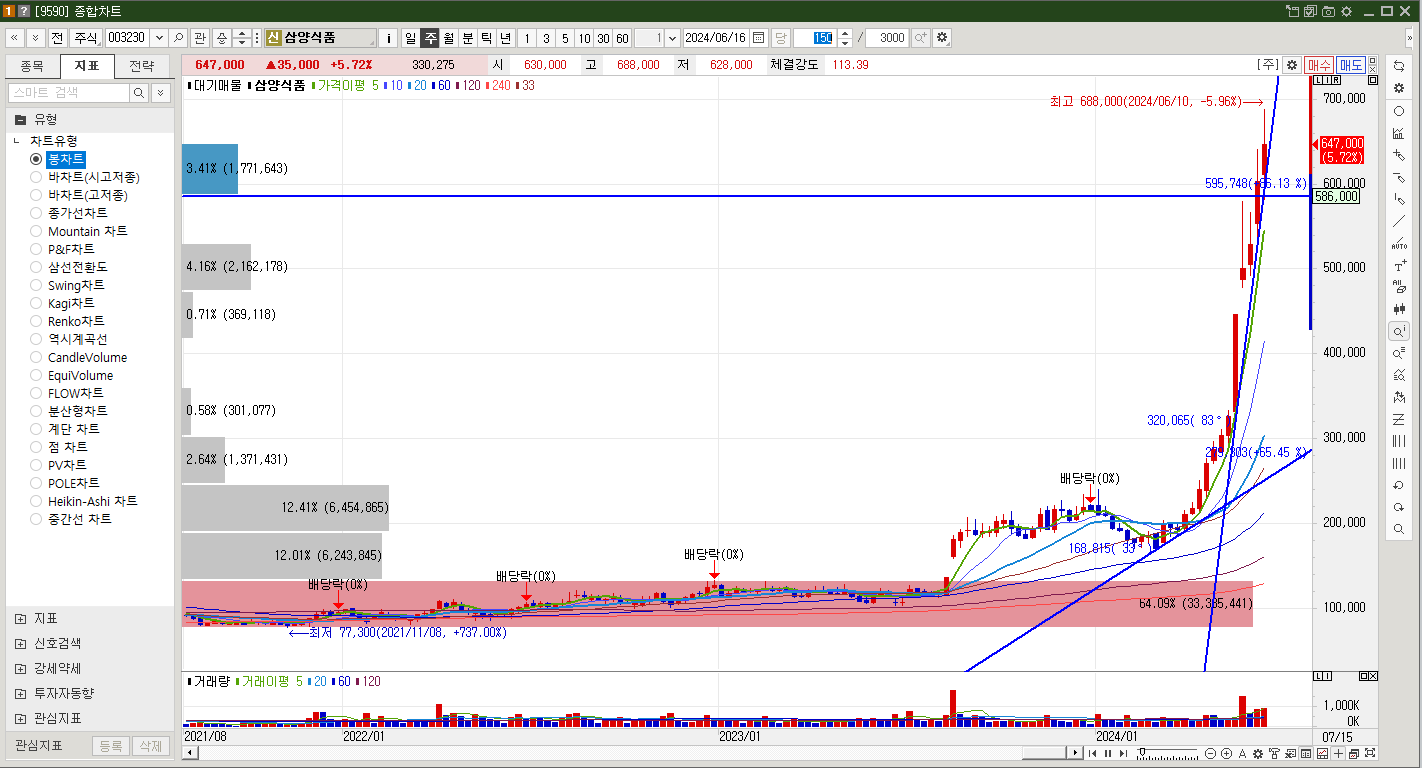Click the fullscreen expand icon bottom right
Screen dimensions: 1422x768
click(1370, 753)
